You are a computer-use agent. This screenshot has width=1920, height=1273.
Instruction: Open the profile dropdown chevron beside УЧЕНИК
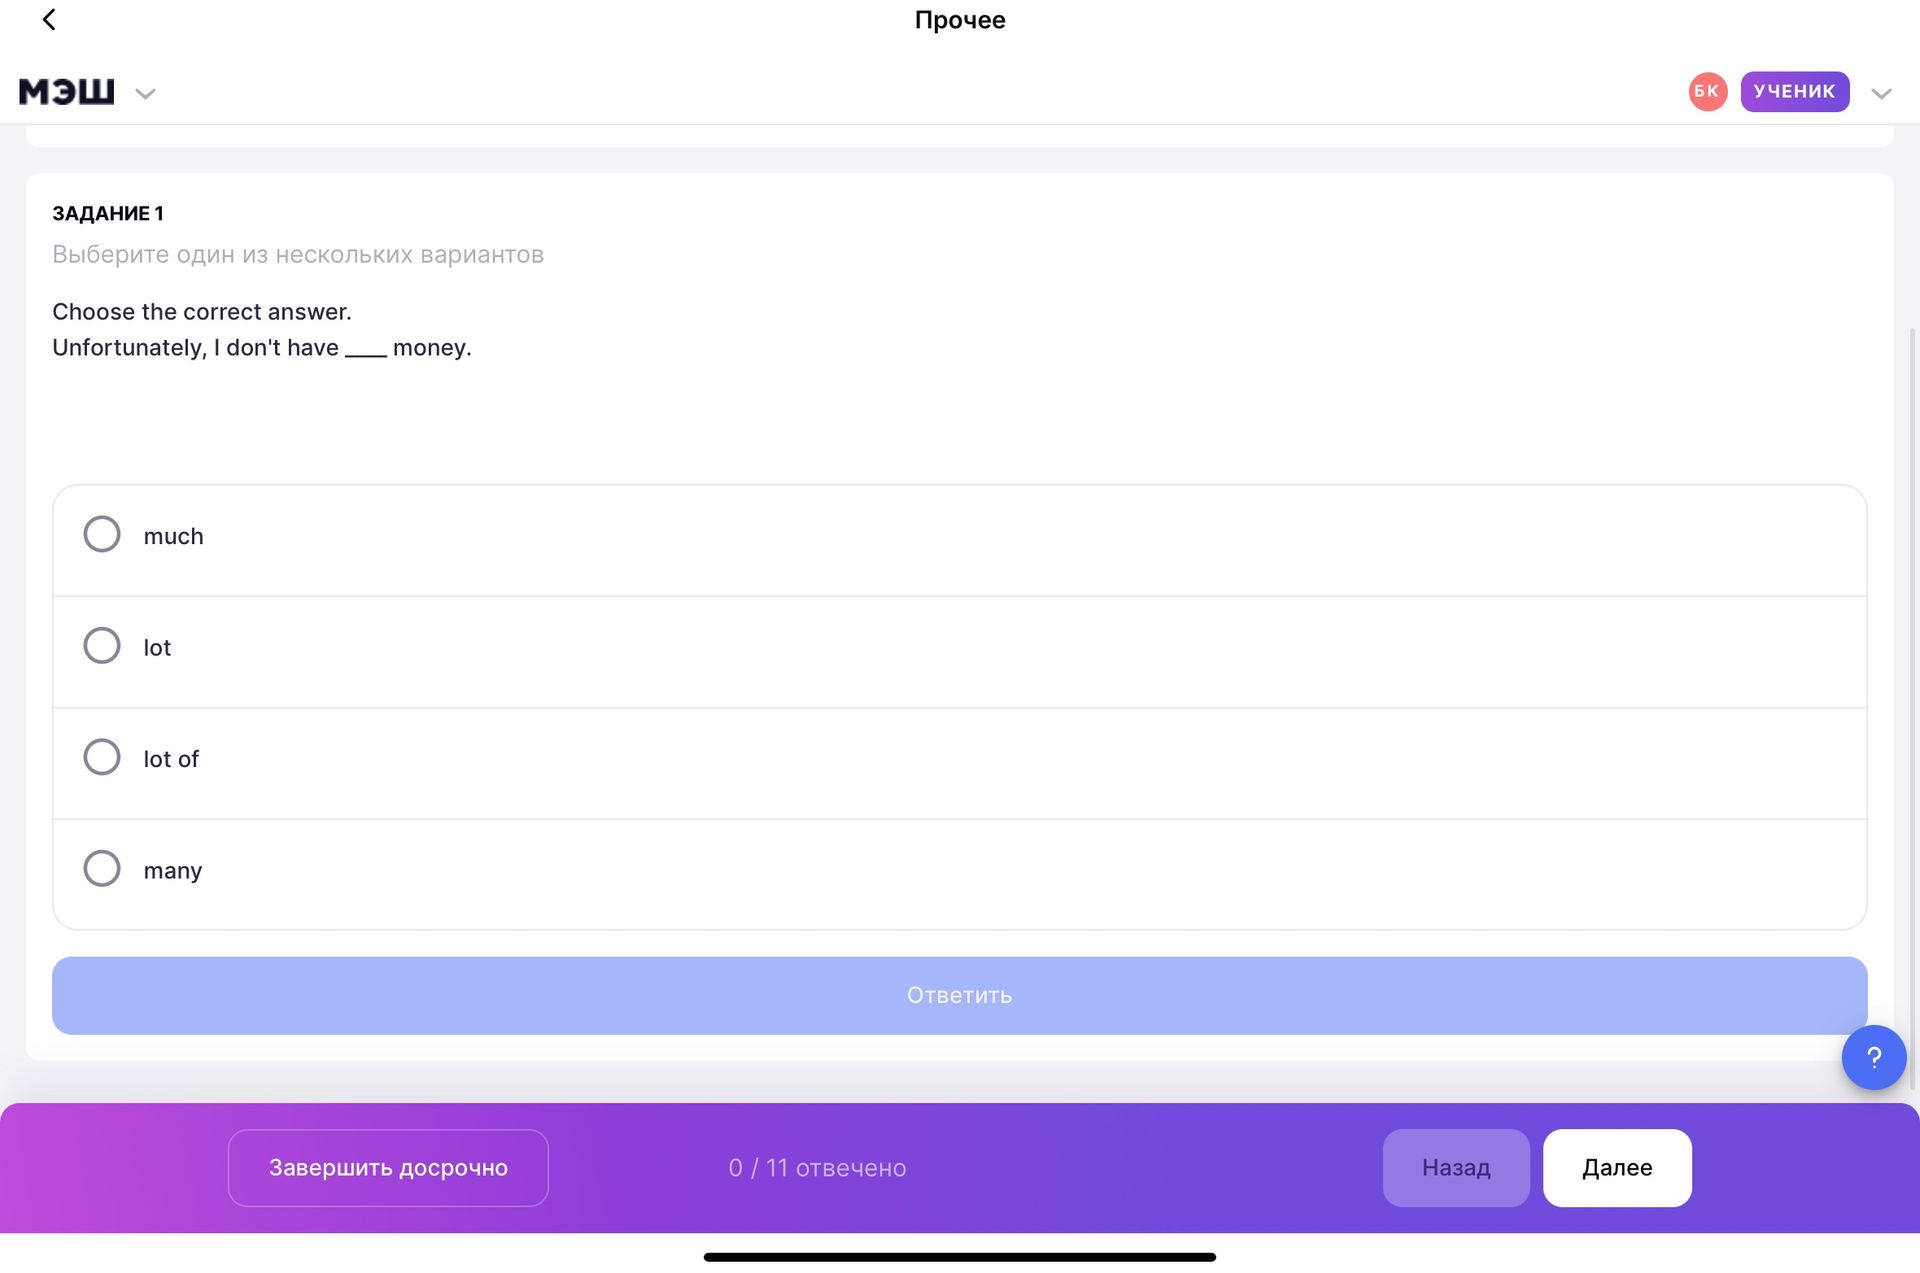(1881, 94)
